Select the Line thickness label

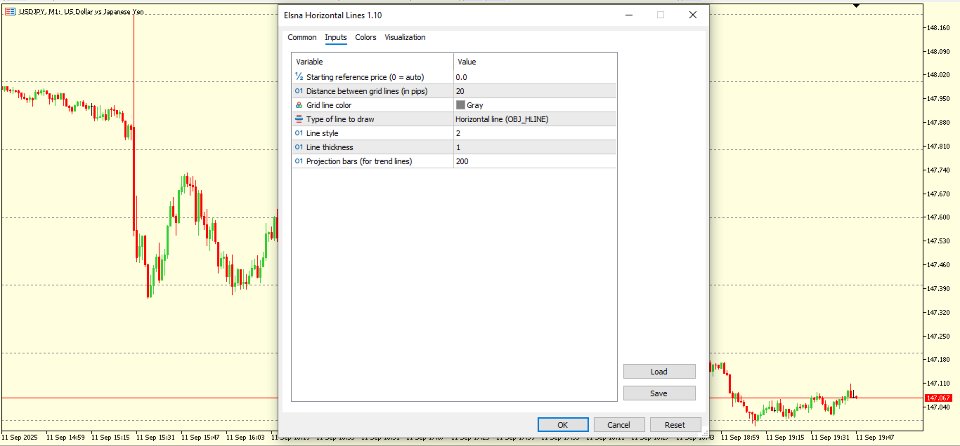[x=329, y=147]
